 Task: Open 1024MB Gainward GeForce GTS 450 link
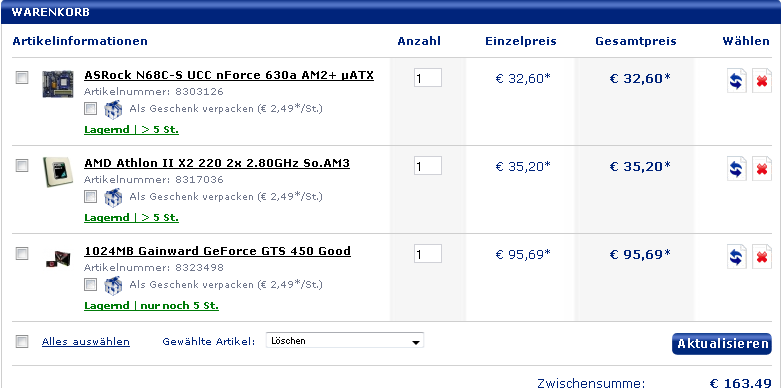[x=217, y=251]
